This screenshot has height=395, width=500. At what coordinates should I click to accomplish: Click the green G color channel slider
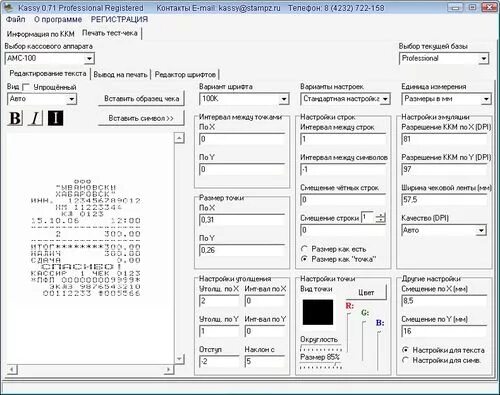point(364,340)
